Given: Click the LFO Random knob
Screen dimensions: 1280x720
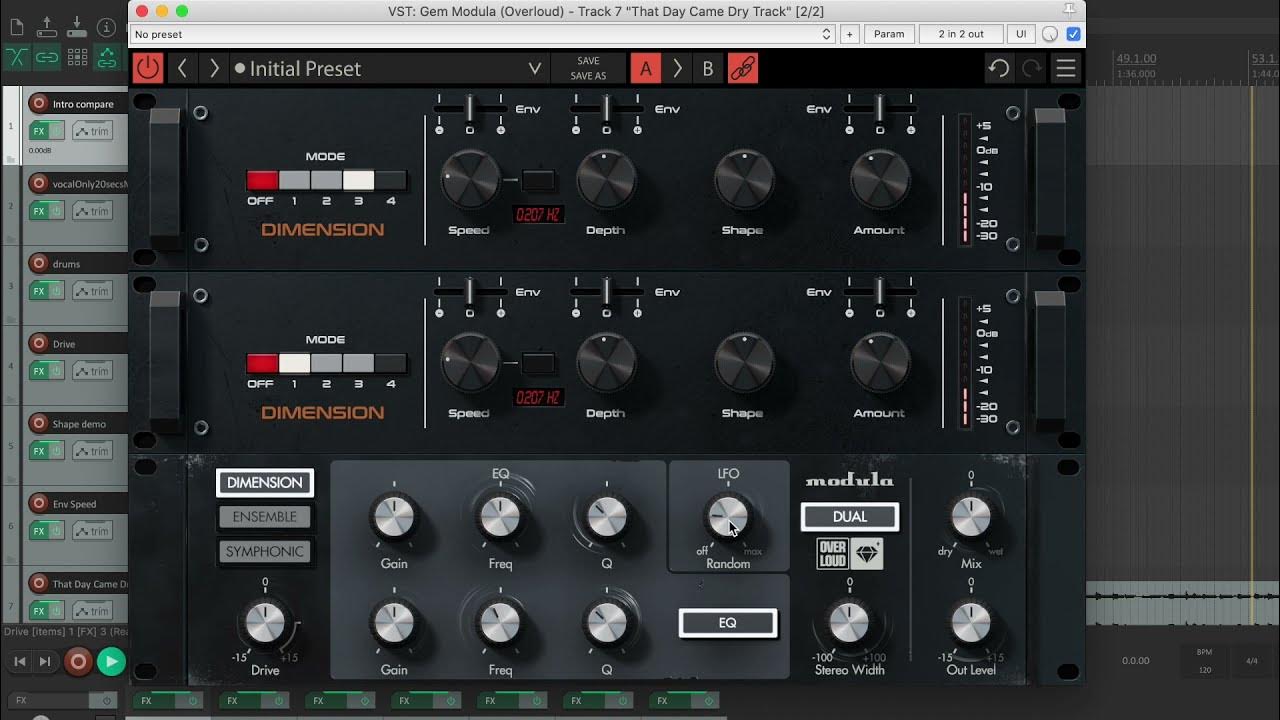Looking at the screenshot, I should 728,517.
